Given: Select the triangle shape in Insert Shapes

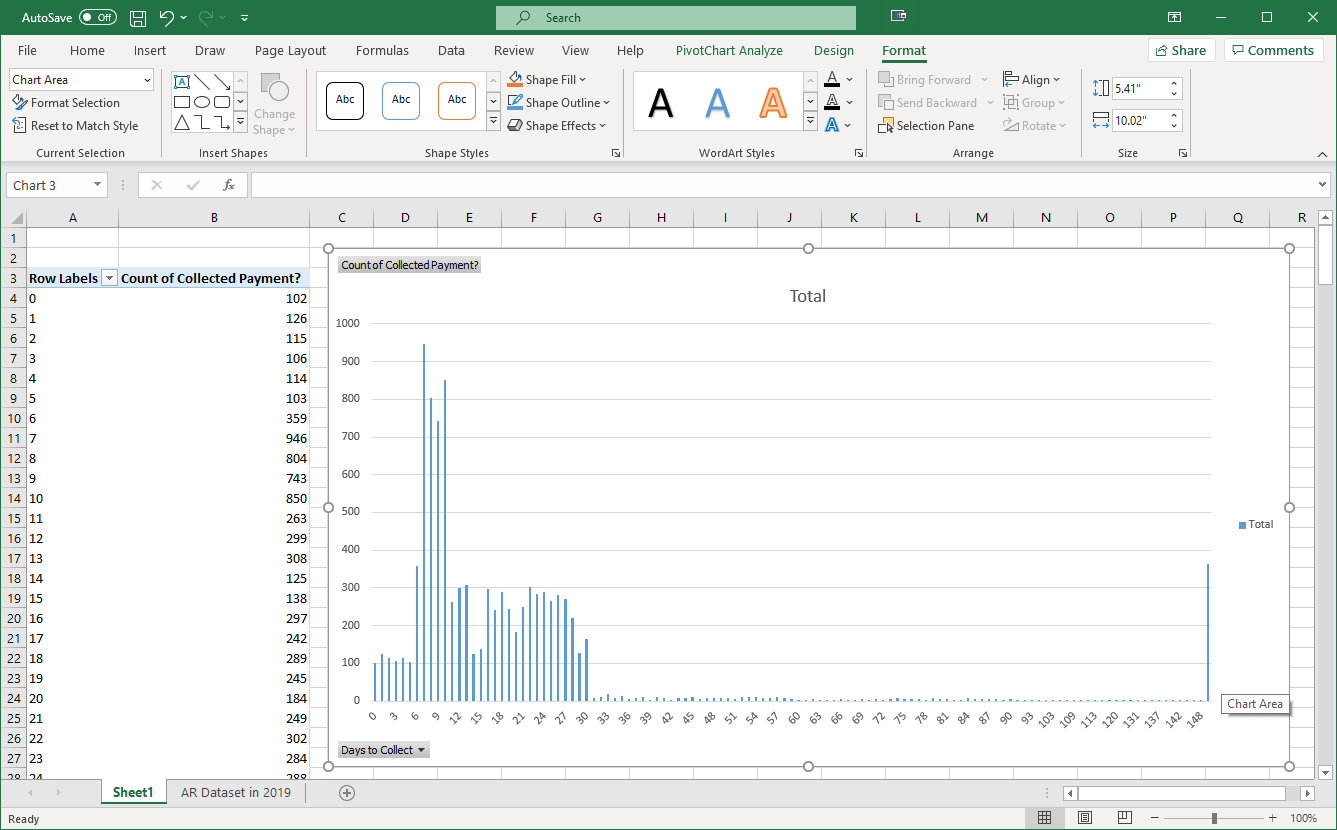Looking at the screenshot, I should point(182,122).
